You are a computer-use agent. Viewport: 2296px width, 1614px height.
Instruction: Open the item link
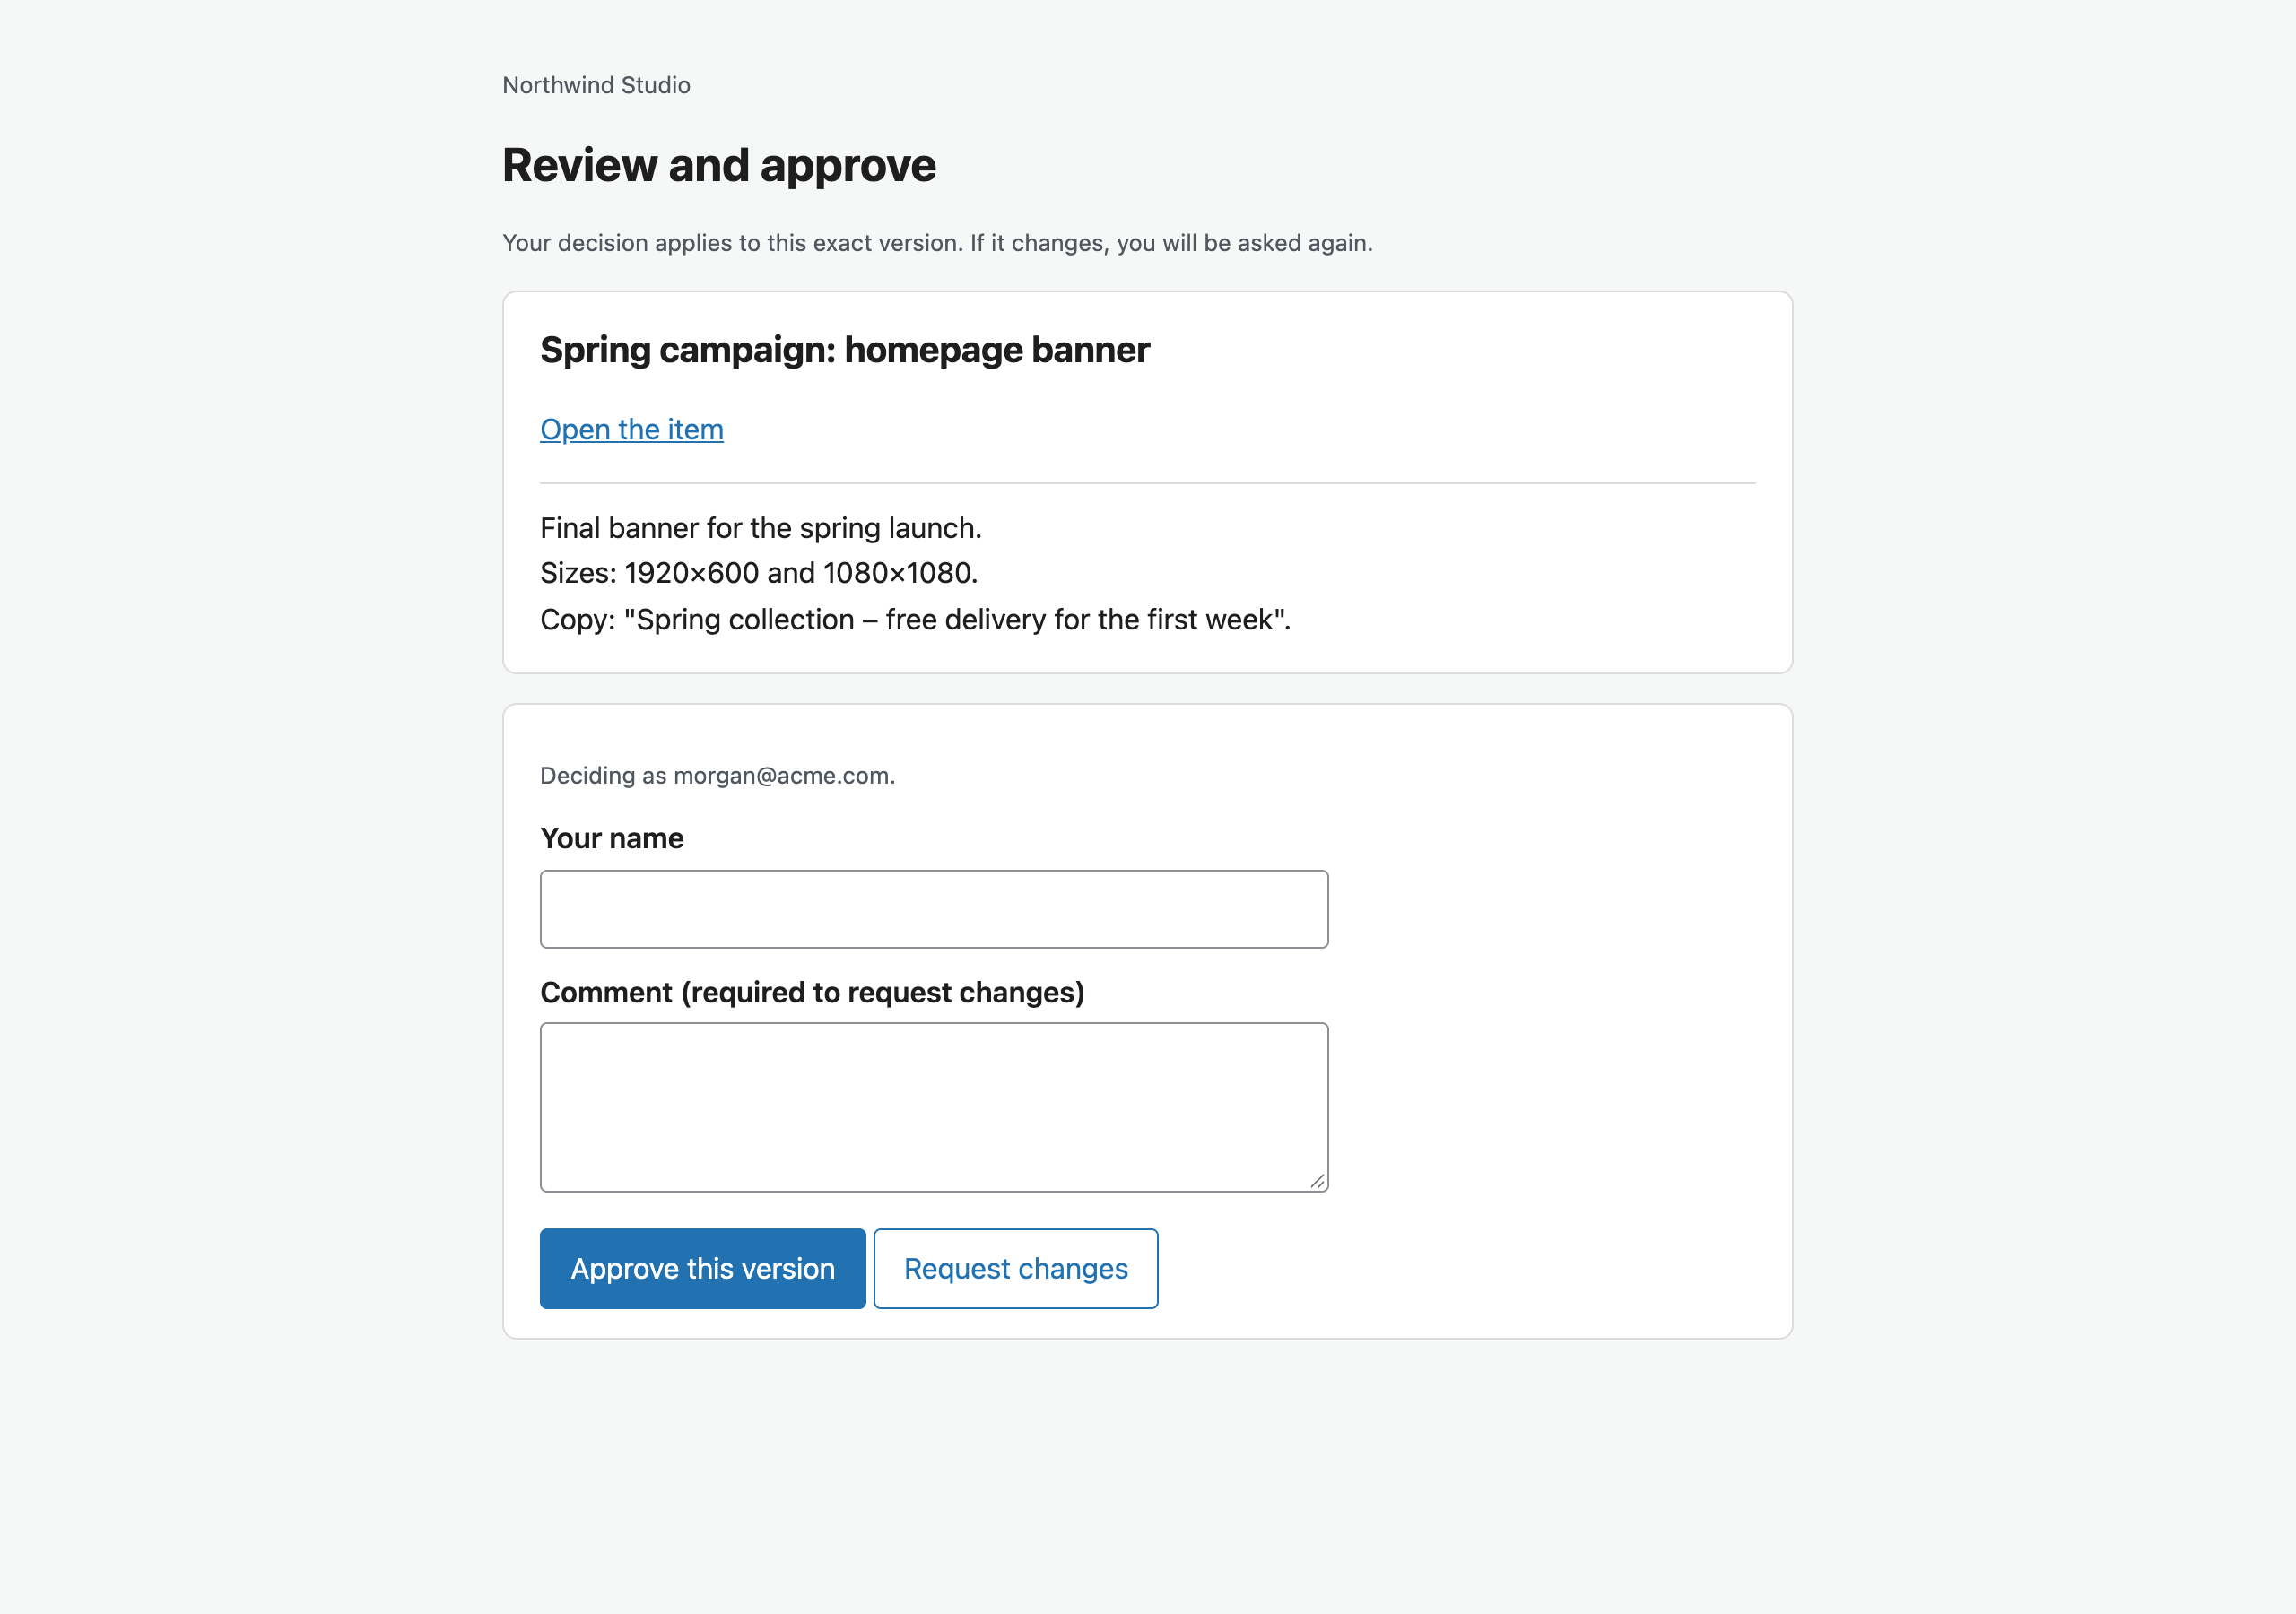pos(631,429)
